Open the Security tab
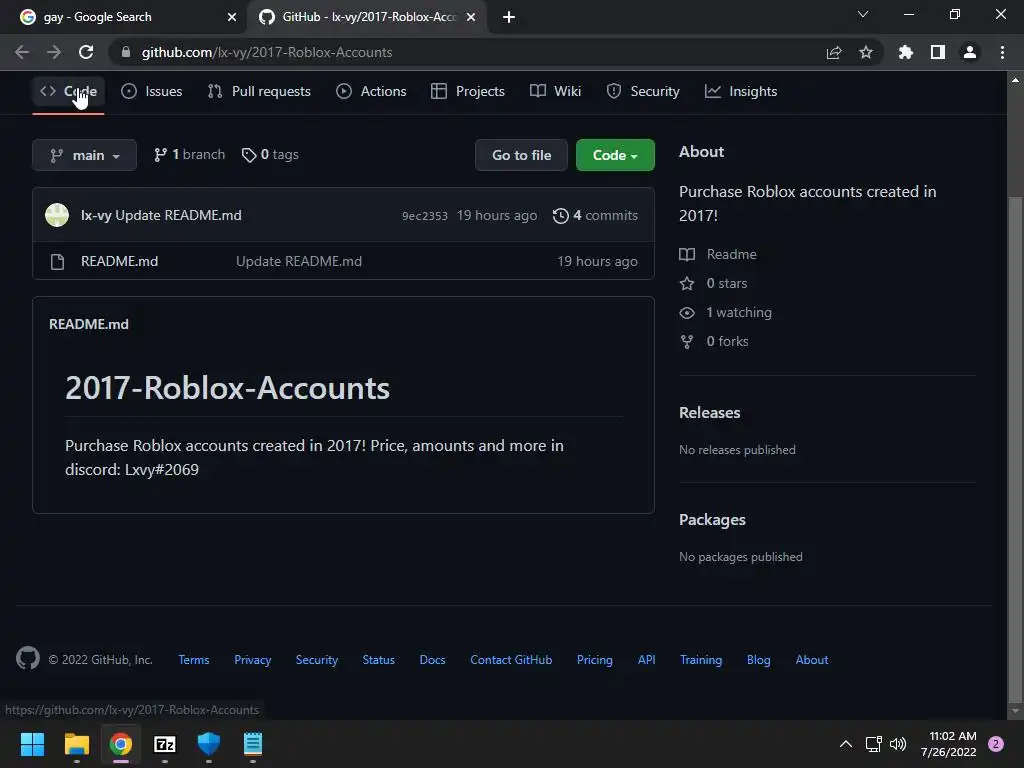 click(x=643, y=91)
